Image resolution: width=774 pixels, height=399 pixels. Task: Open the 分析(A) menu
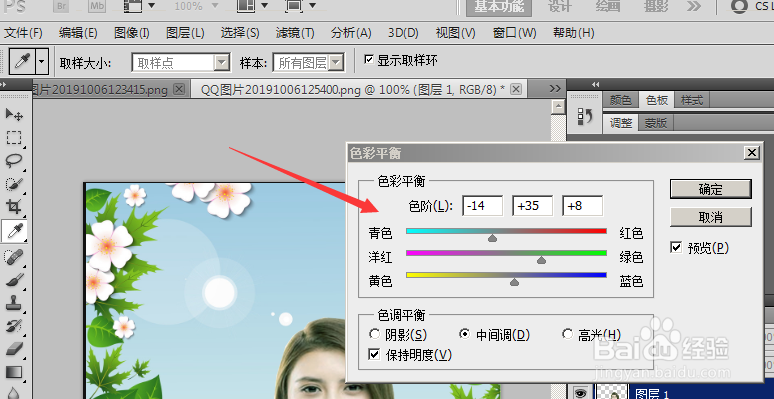coord(350,33)
